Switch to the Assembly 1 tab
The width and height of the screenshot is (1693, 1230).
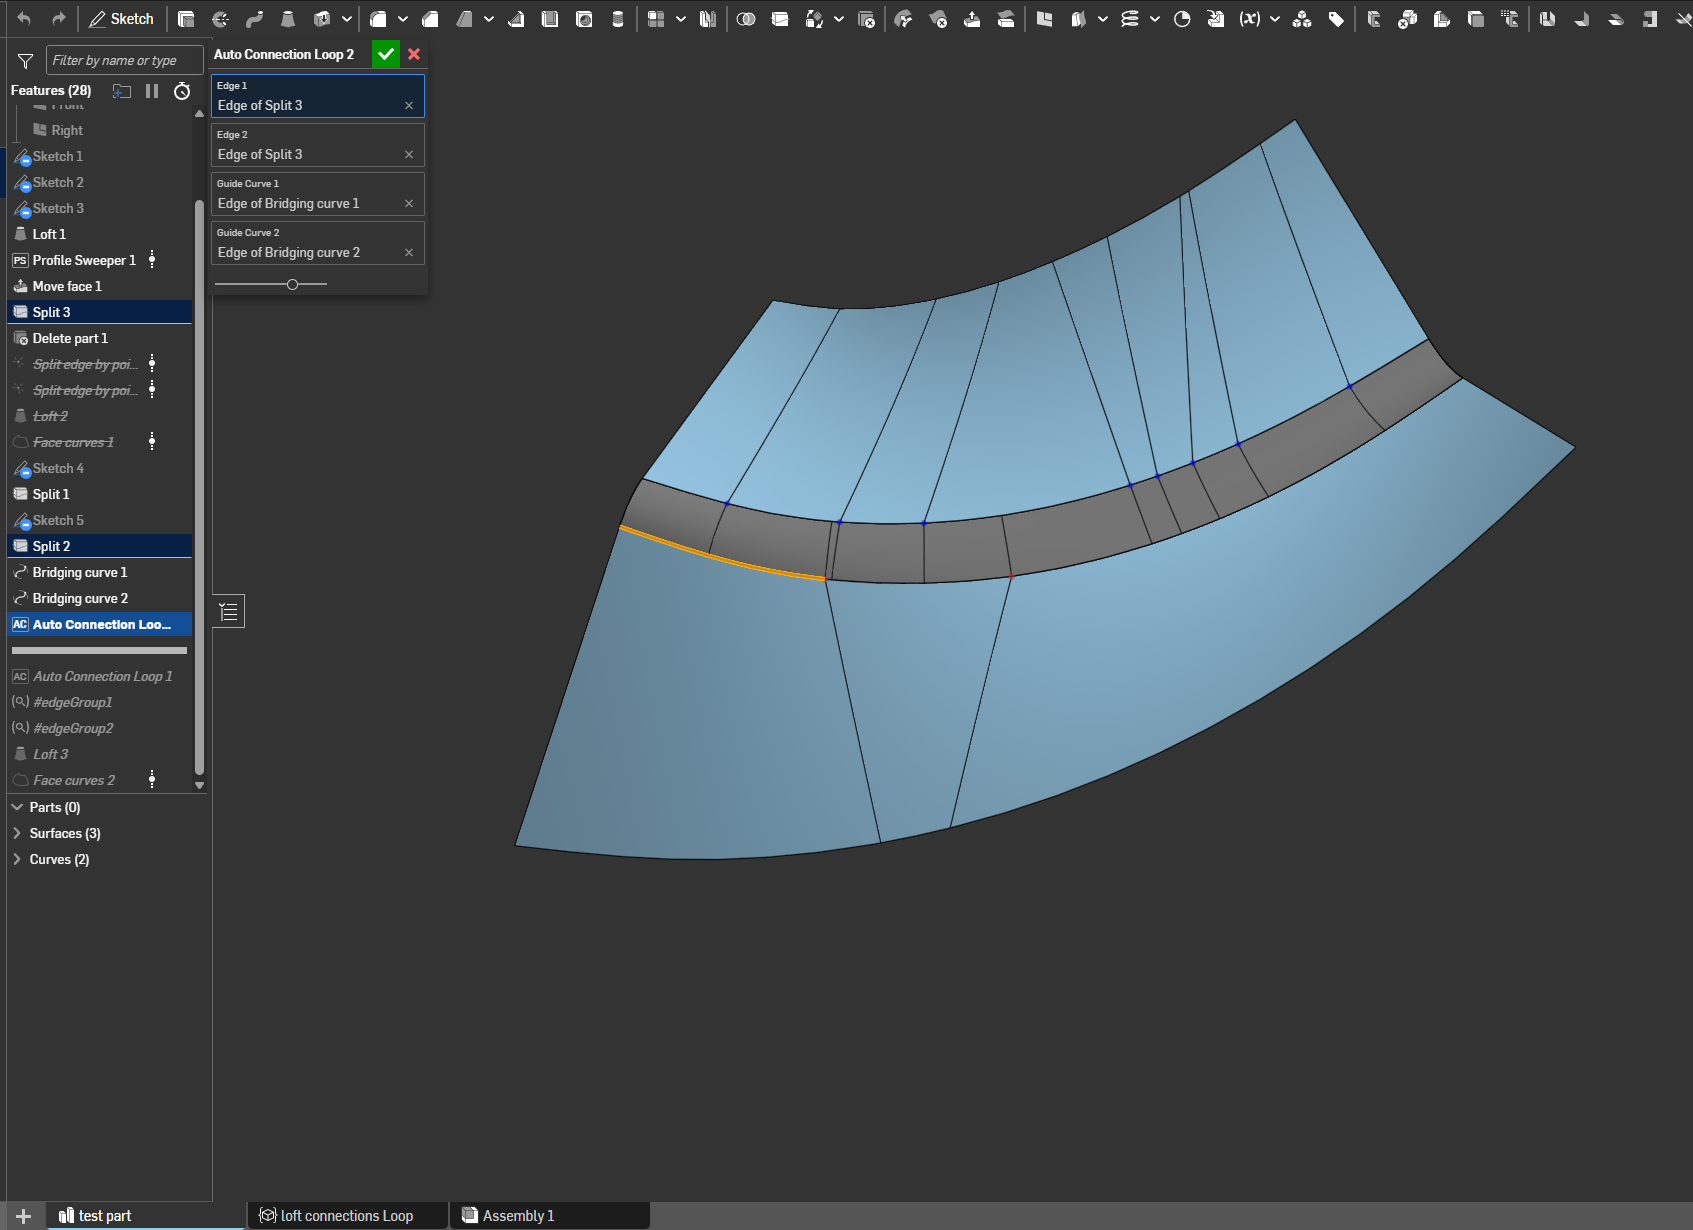(x=518, y=1216)
